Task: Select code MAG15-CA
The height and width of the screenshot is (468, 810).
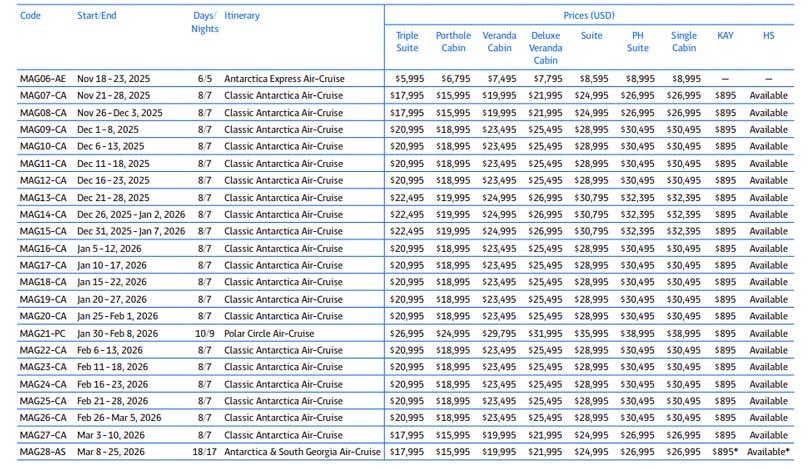Action: (43, 231)
